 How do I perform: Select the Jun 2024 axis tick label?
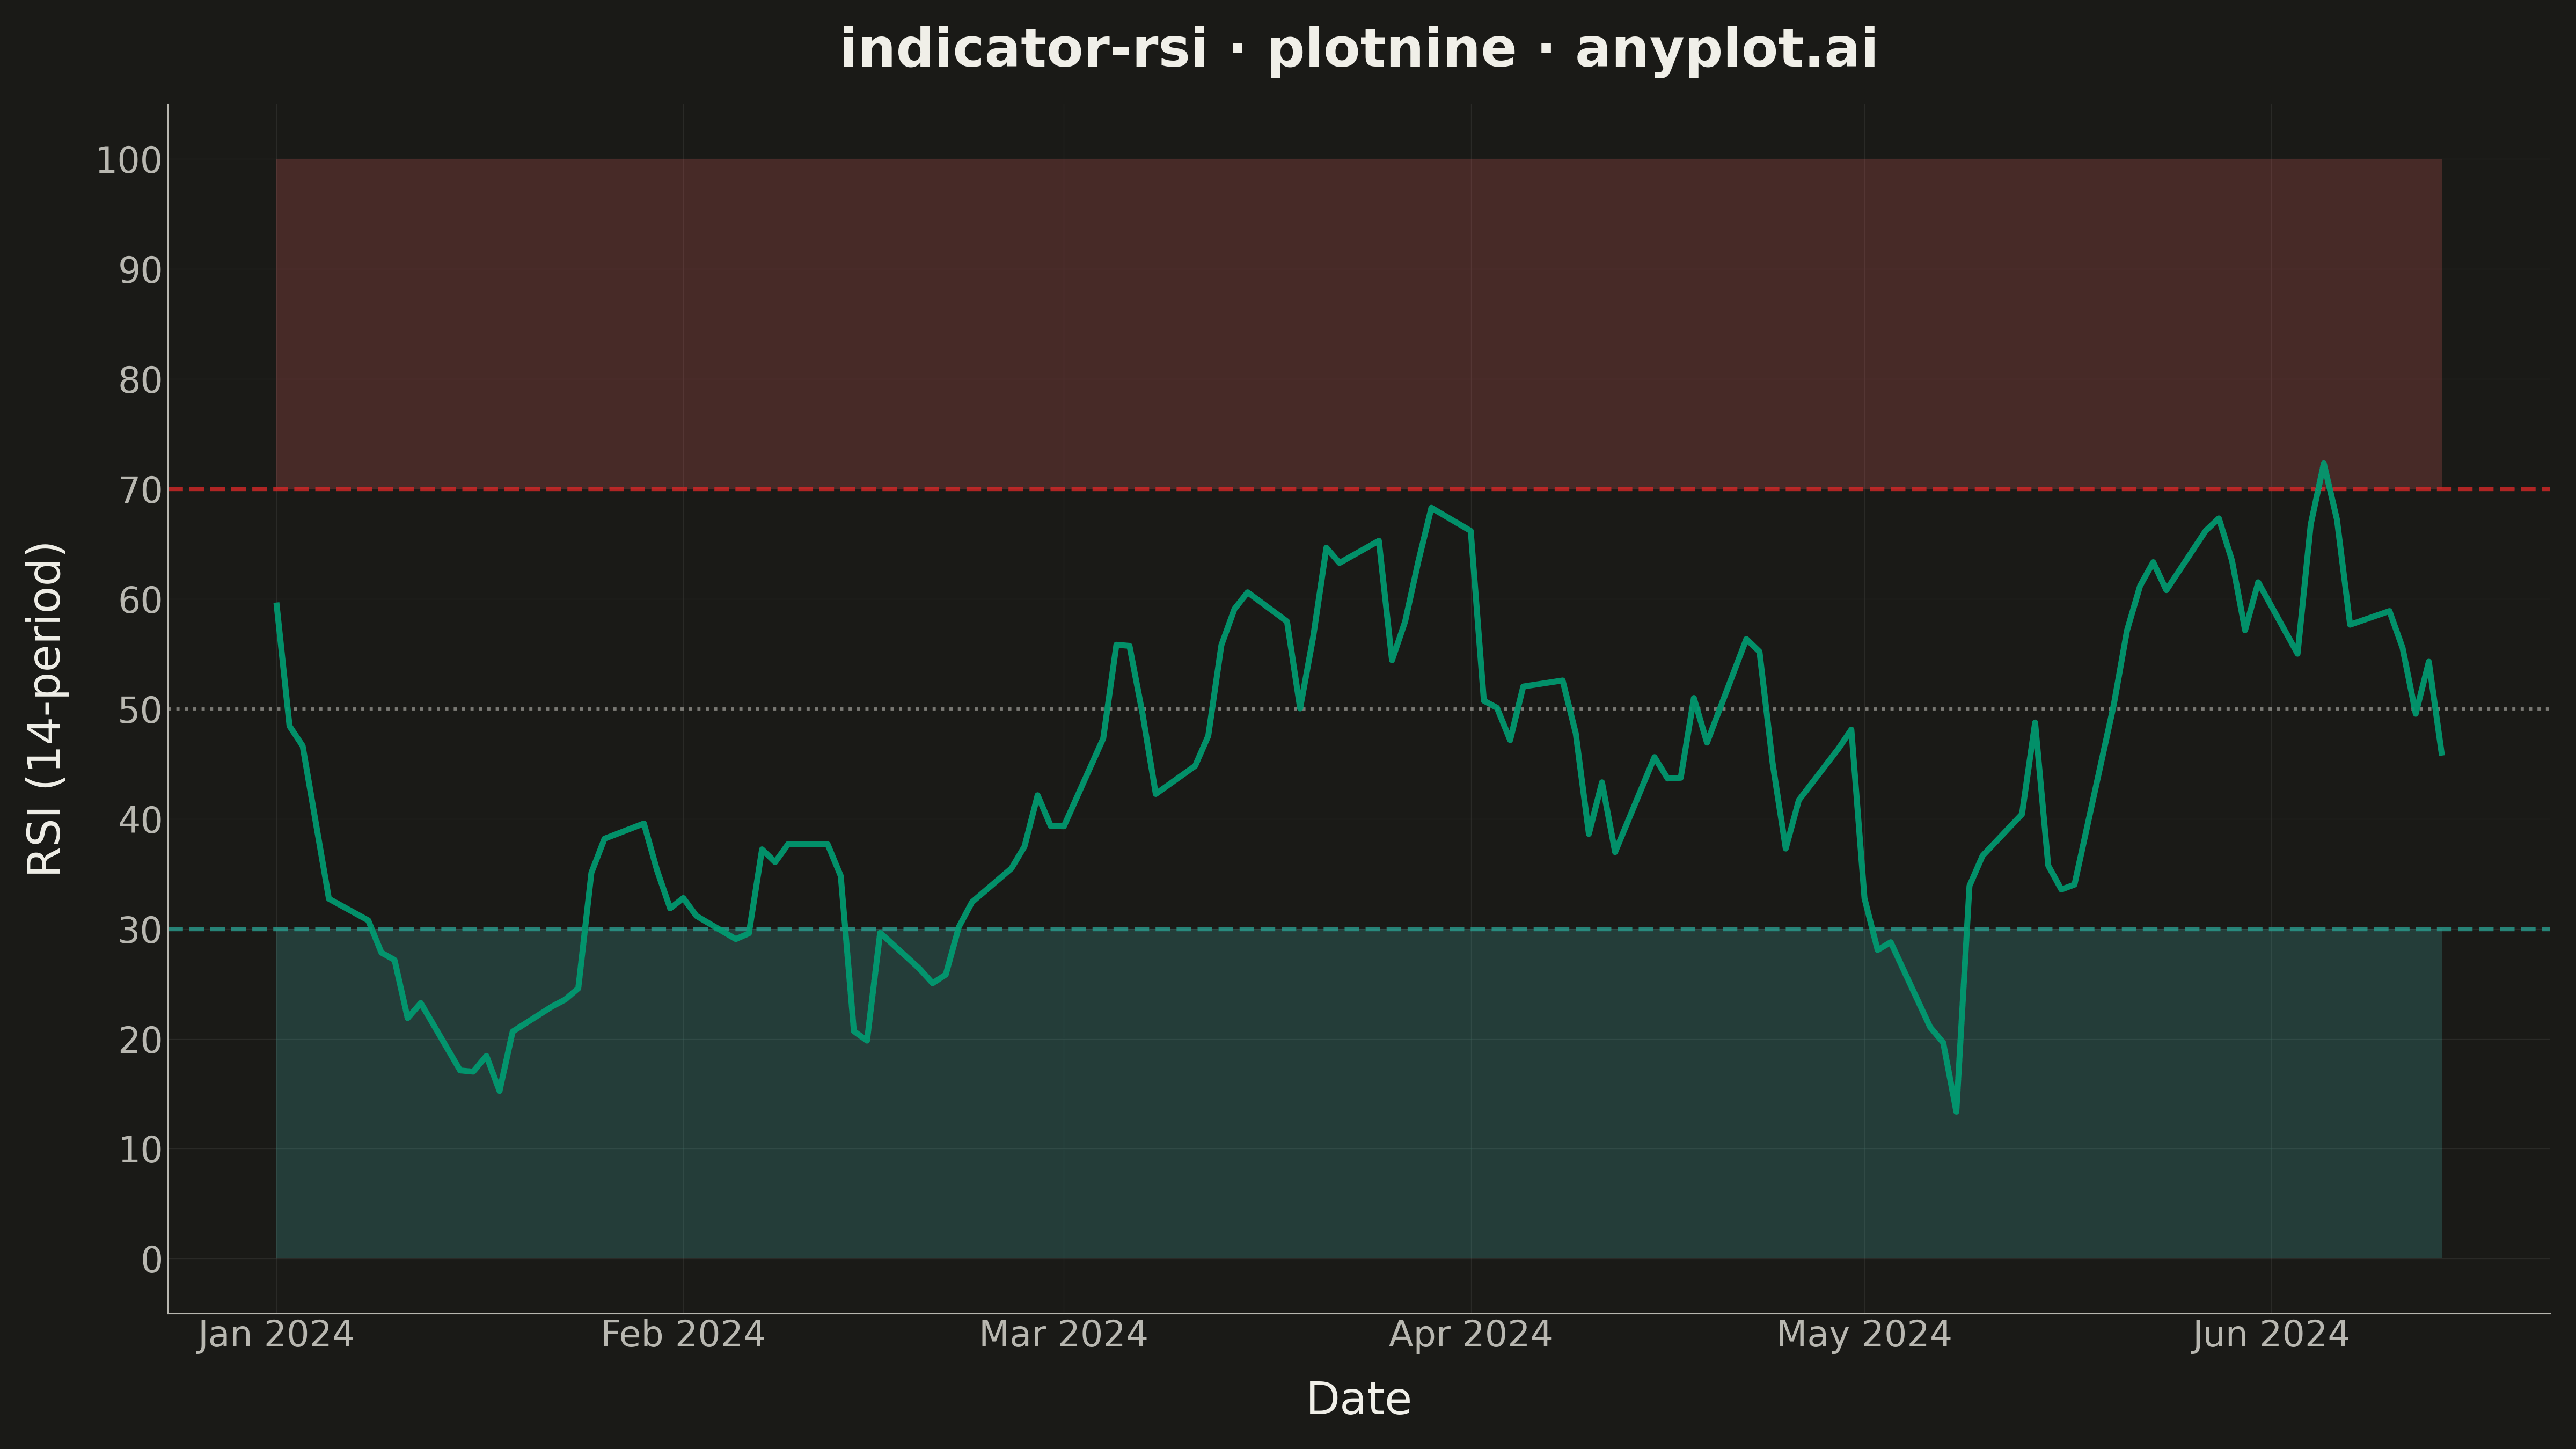tap(2270, 1334)
